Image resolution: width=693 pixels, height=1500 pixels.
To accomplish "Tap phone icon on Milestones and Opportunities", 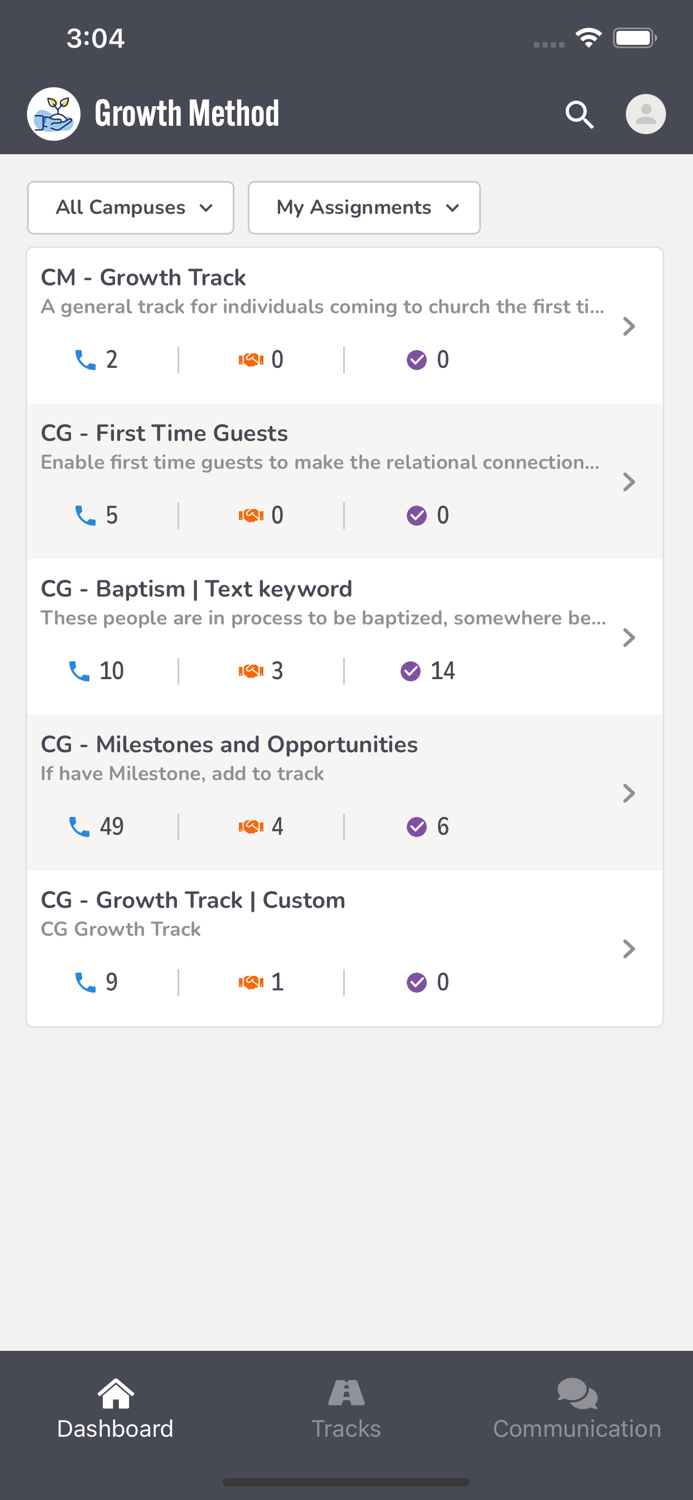I will point(79,827).
